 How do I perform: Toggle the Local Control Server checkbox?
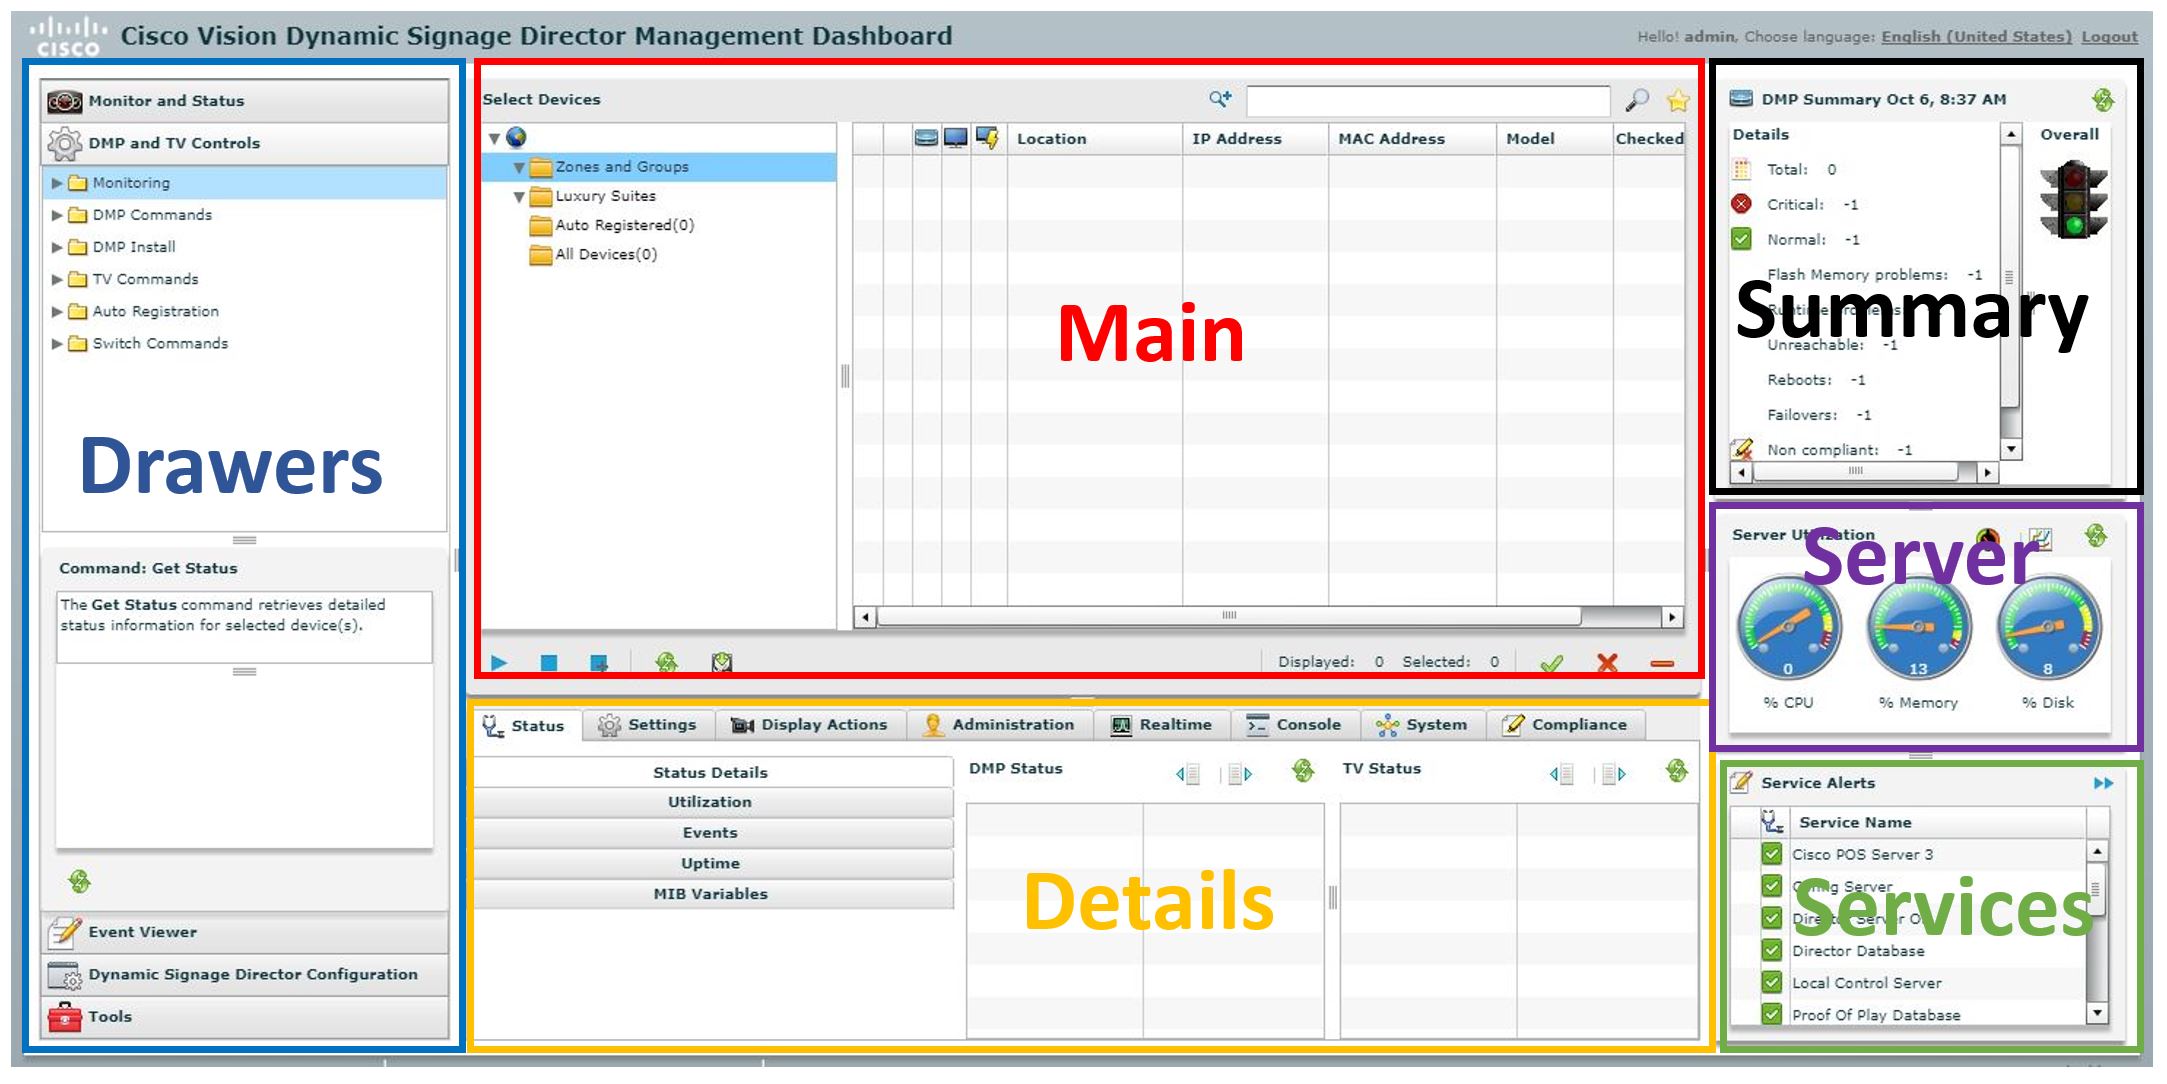click(1772, 982)
